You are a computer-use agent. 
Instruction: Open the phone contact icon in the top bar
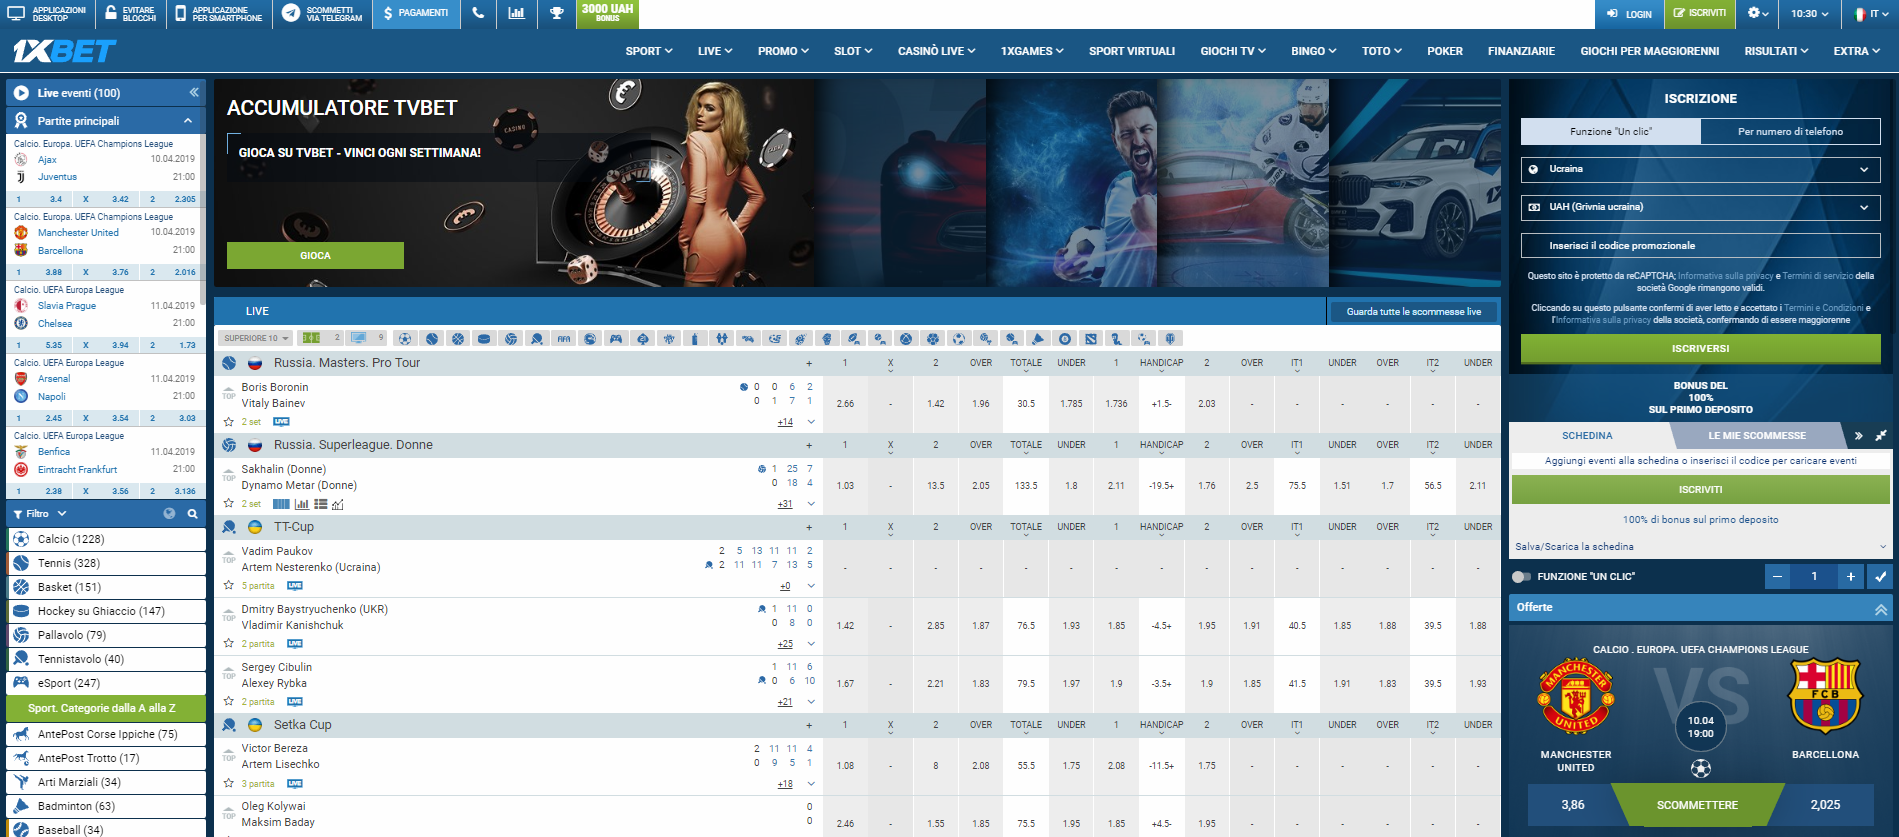point(478,13)
